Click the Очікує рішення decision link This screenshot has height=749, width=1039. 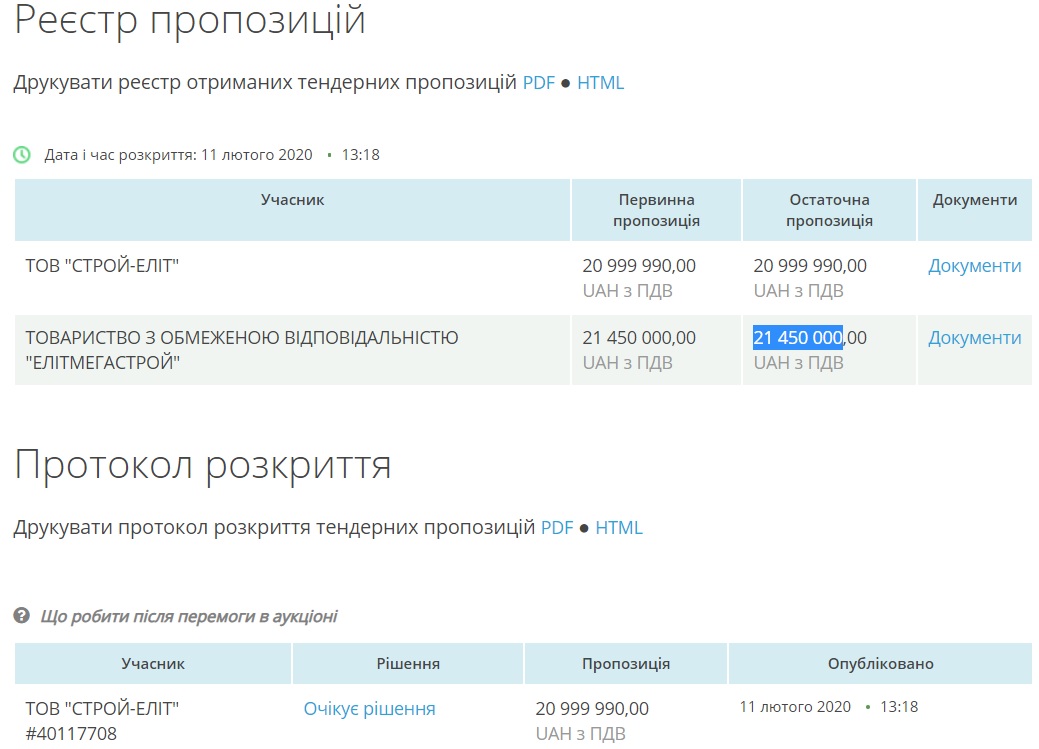point(369,709)
